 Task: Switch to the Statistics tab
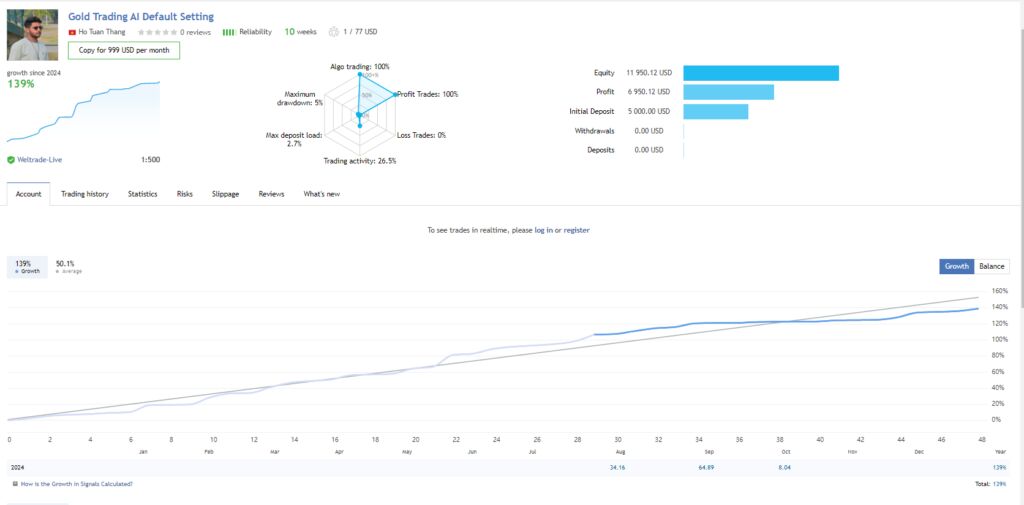pos(142,194)
